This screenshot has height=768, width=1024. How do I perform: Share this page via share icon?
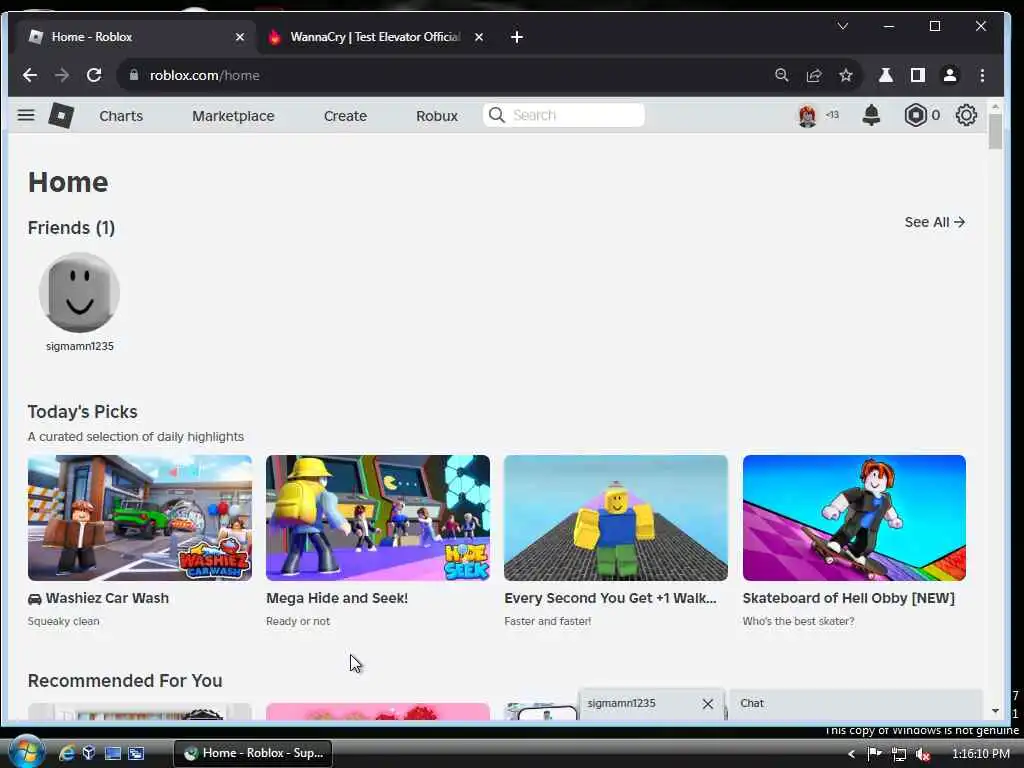pos(814,75)
